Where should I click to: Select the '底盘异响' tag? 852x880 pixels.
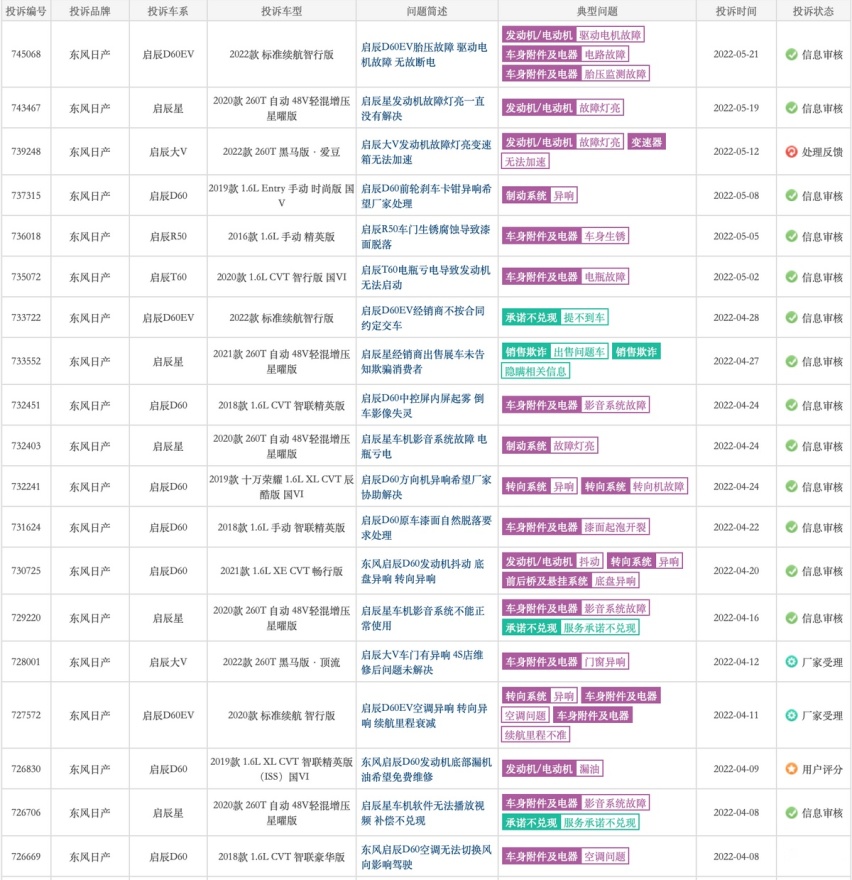coord(615,580)
